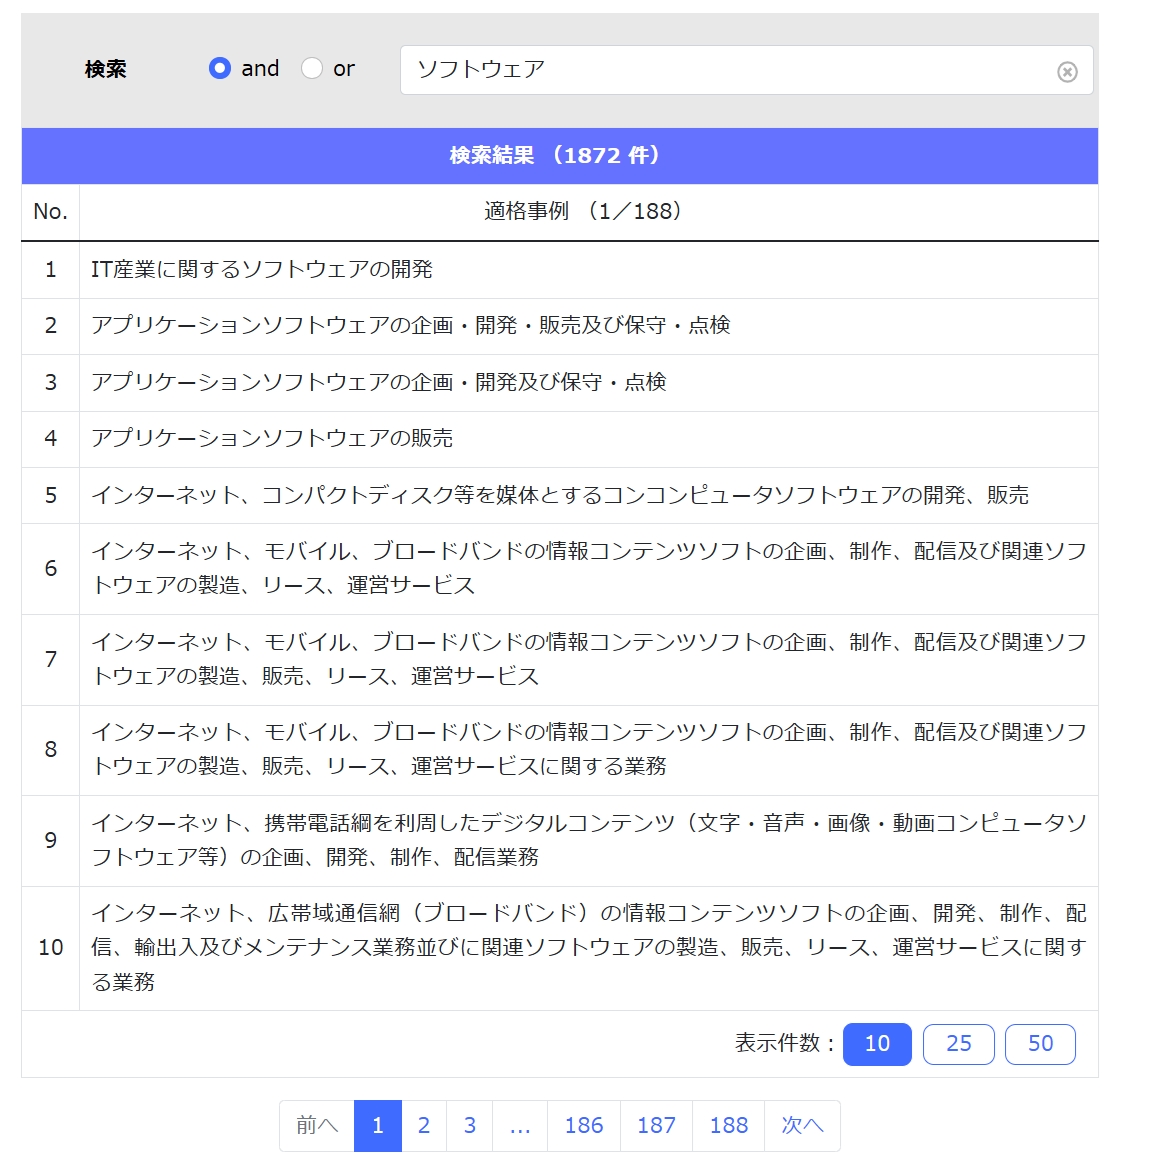Select the "or" search mode radio button
Viewport: 1158px width, 1168px height.
point(311,69)
